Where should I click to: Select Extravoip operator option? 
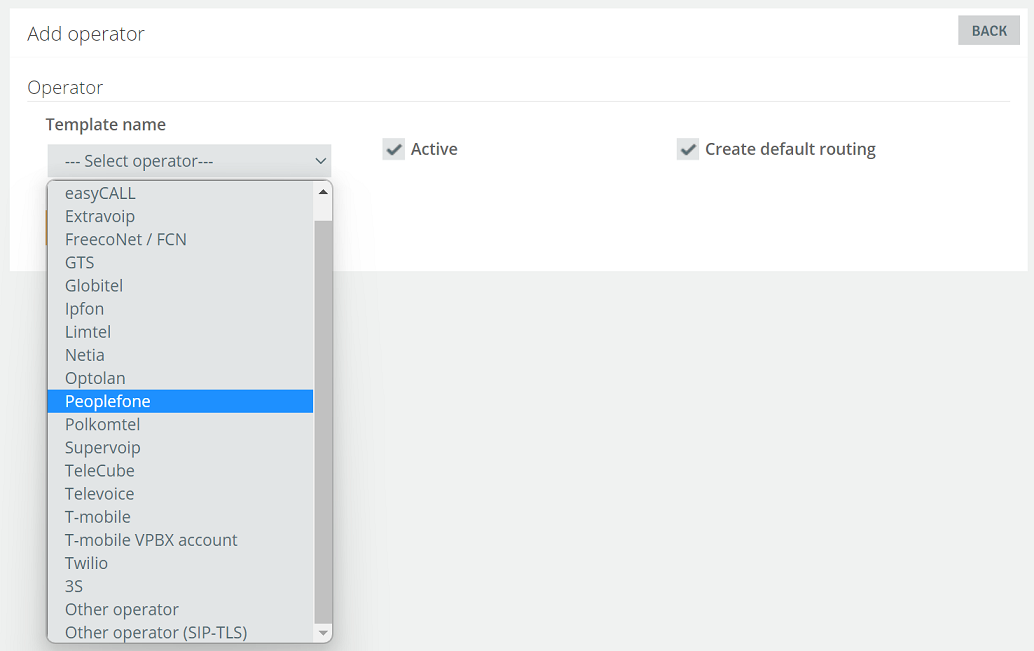pos(180,216)
